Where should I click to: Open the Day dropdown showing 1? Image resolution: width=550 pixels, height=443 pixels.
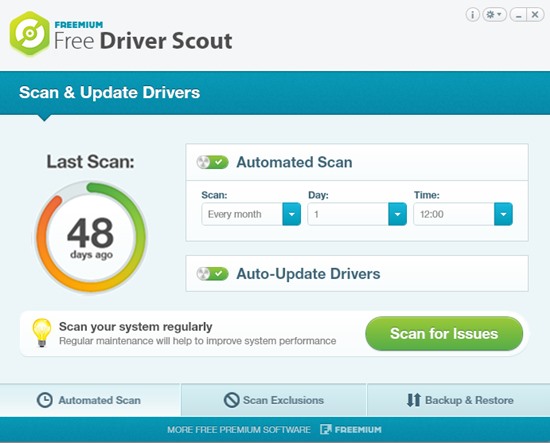(x=357, y=214)
